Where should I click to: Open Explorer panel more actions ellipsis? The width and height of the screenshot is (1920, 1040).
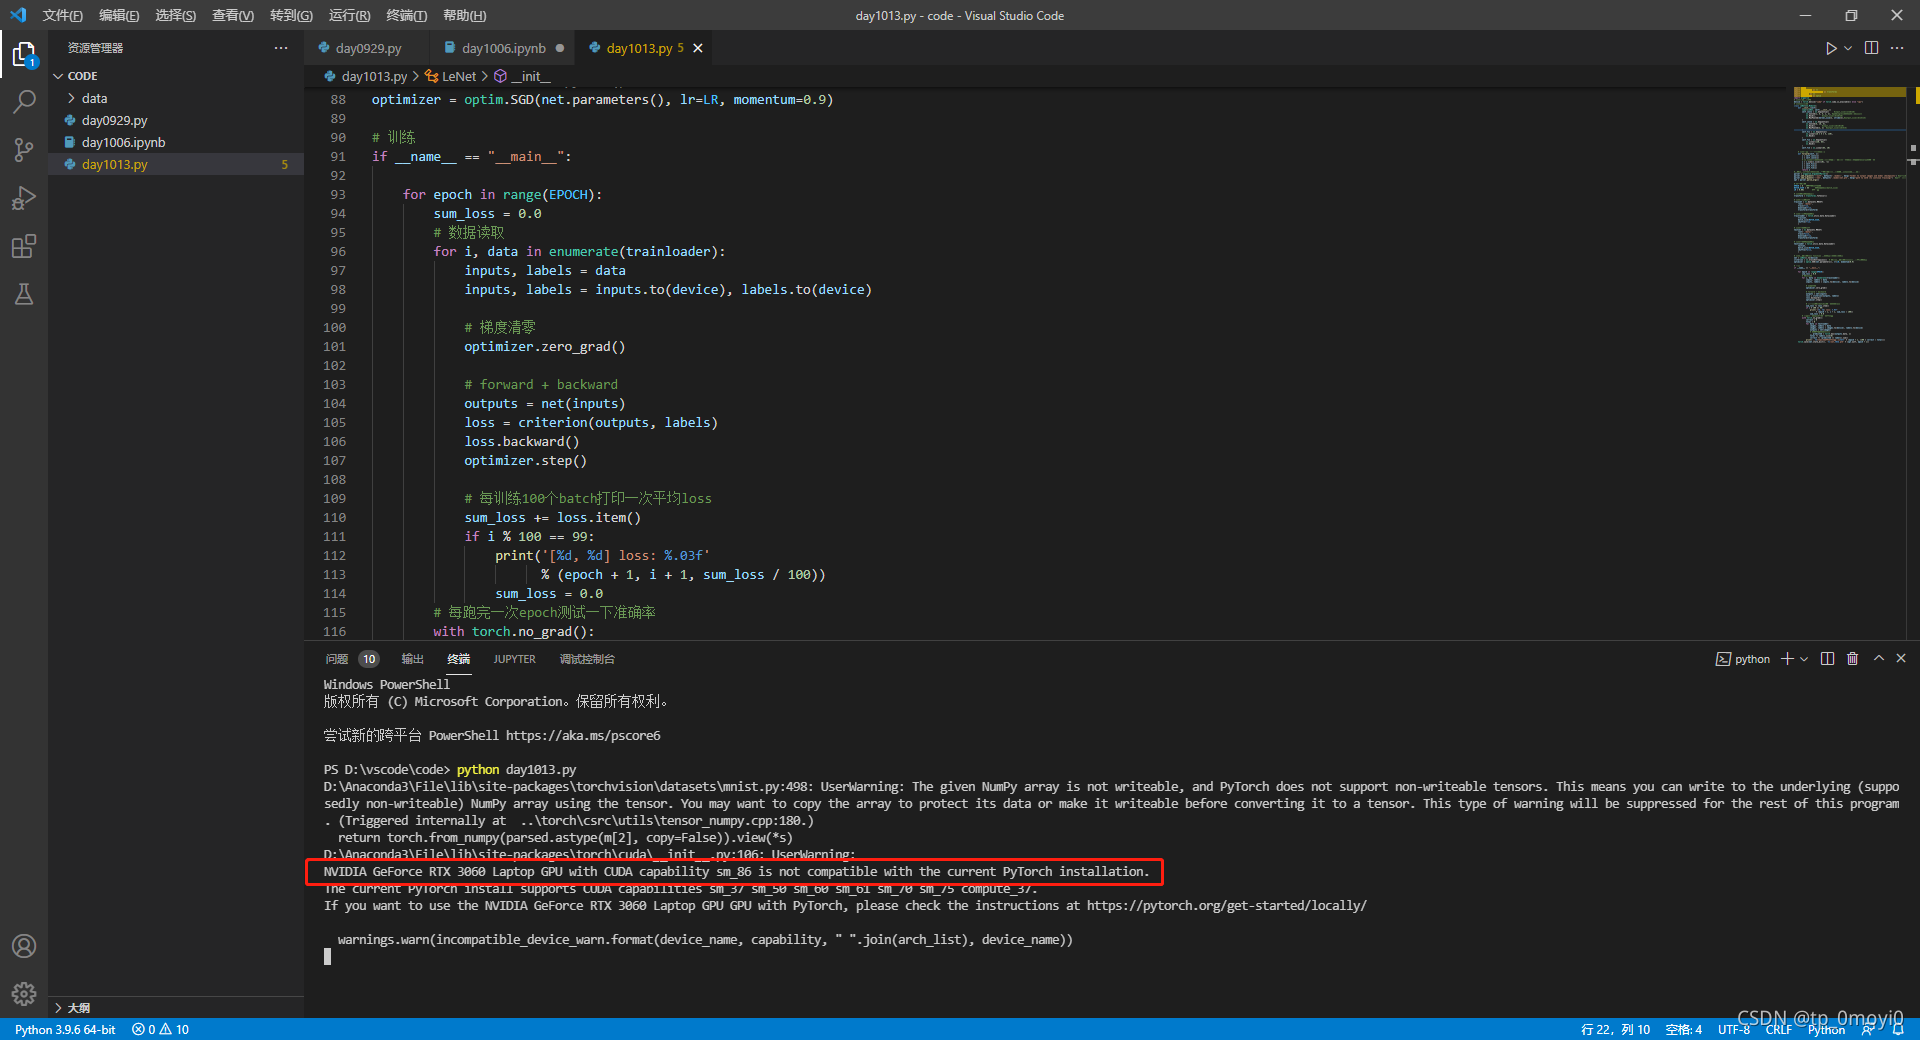pos(281,48)
